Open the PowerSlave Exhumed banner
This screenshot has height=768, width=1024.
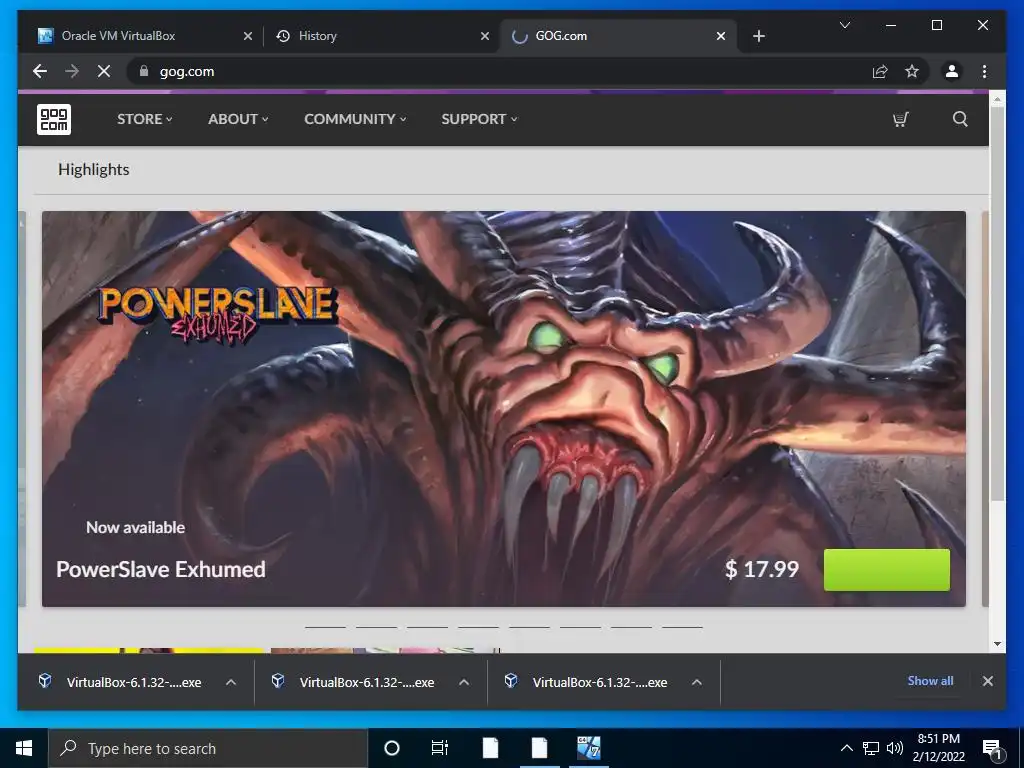pyautogui.click(x=504, y=409)
